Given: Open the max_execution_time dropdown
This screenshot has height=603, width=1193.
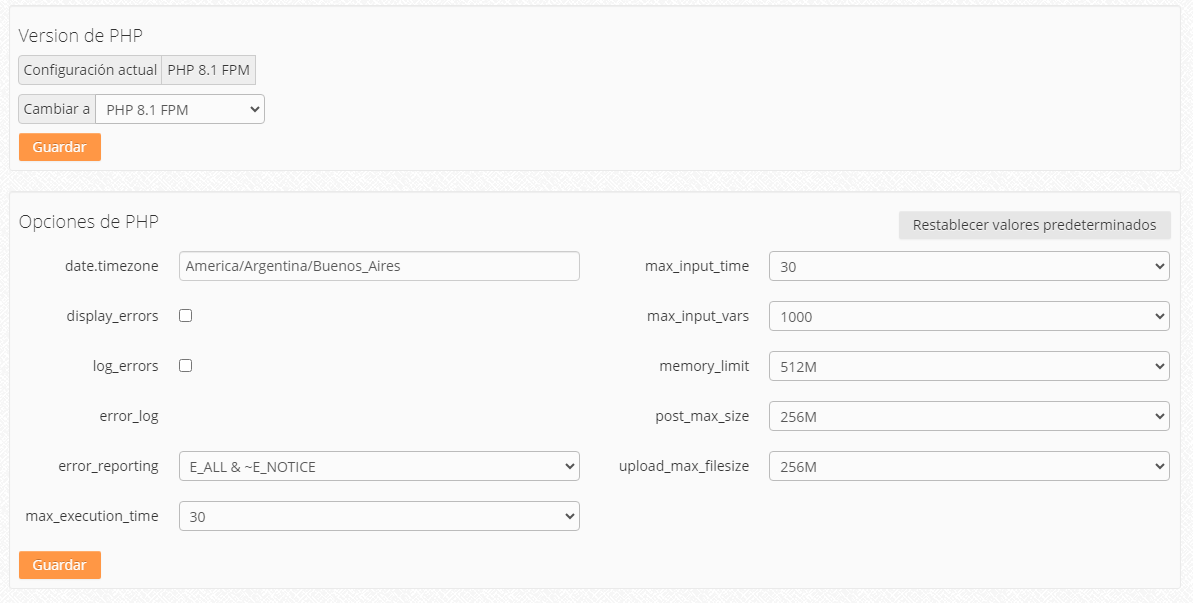Looking at the screenshot, I should pyautogui.click(x=379, y=516).
